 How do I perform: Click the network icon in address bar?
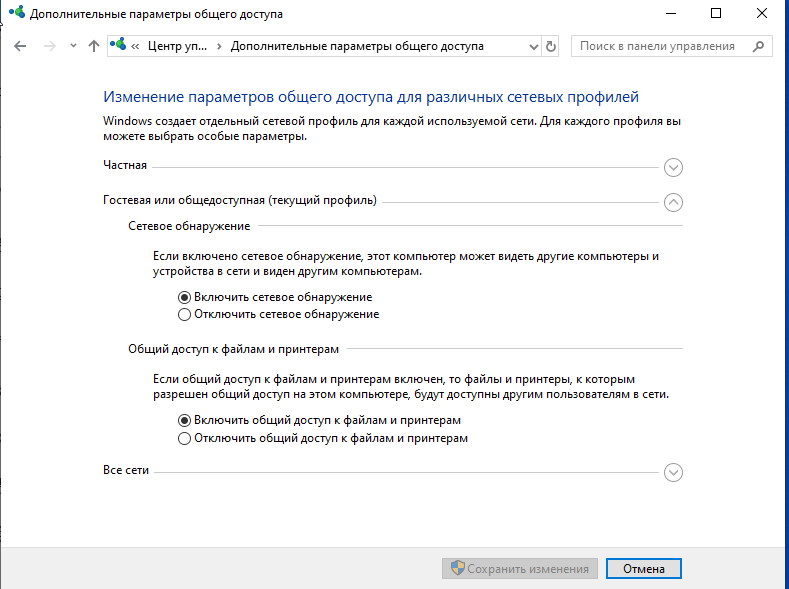click(x=118, y=45)
